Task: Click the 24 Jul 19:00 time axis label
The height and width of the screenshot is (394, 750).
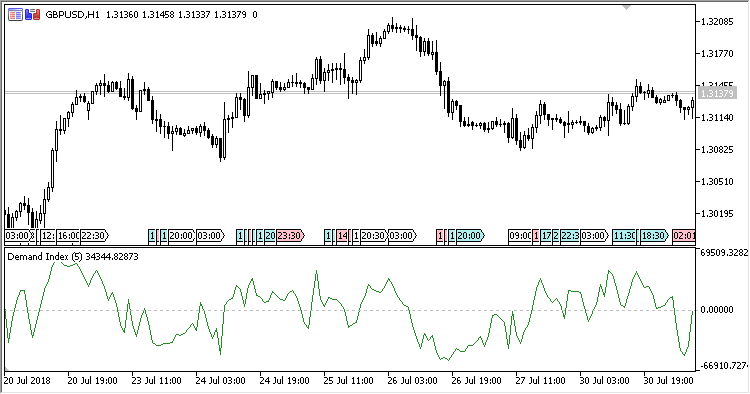Action: pos(285,381)
